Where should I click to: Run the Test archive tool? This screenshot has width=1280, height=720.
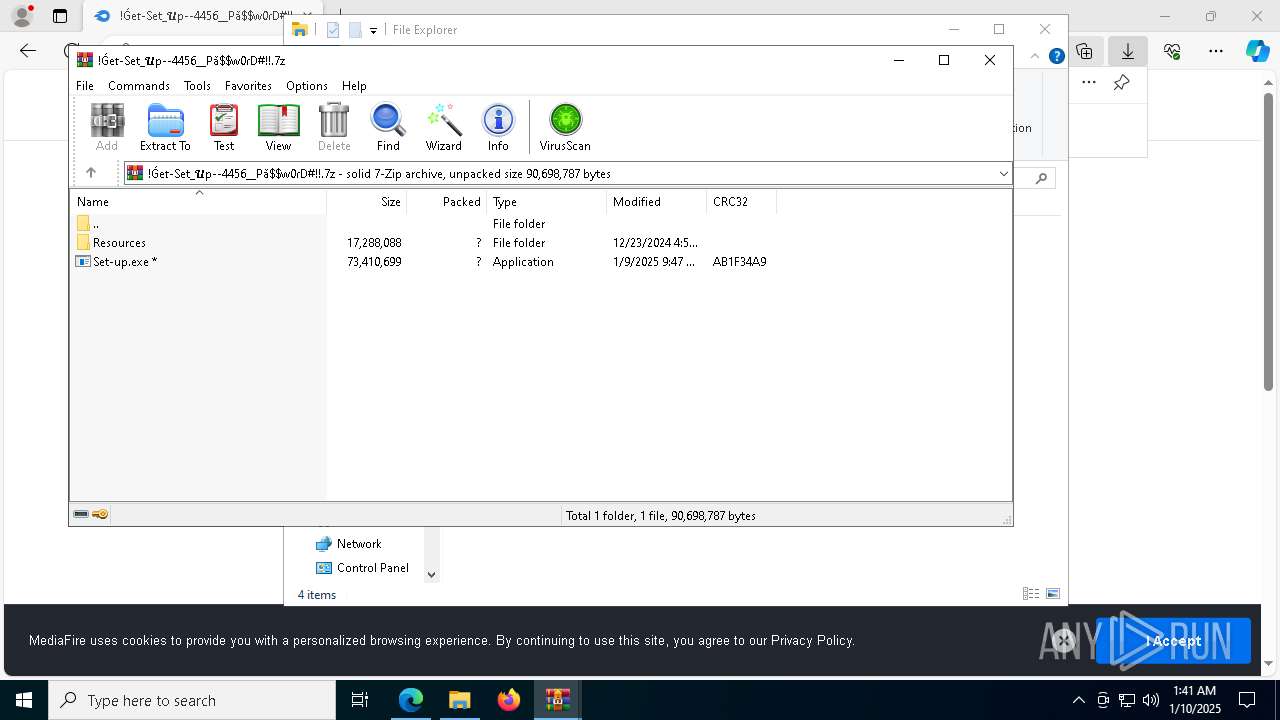coord(224,127)
